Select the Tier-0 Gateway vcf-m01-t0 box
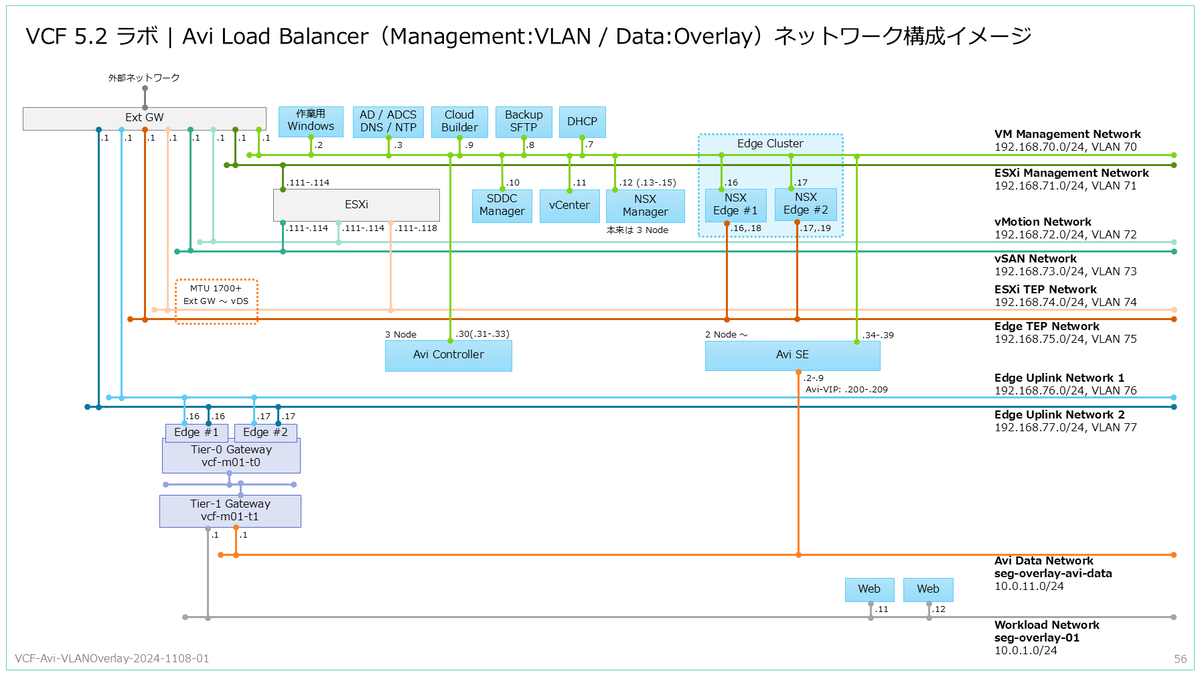 coord(230,457)
